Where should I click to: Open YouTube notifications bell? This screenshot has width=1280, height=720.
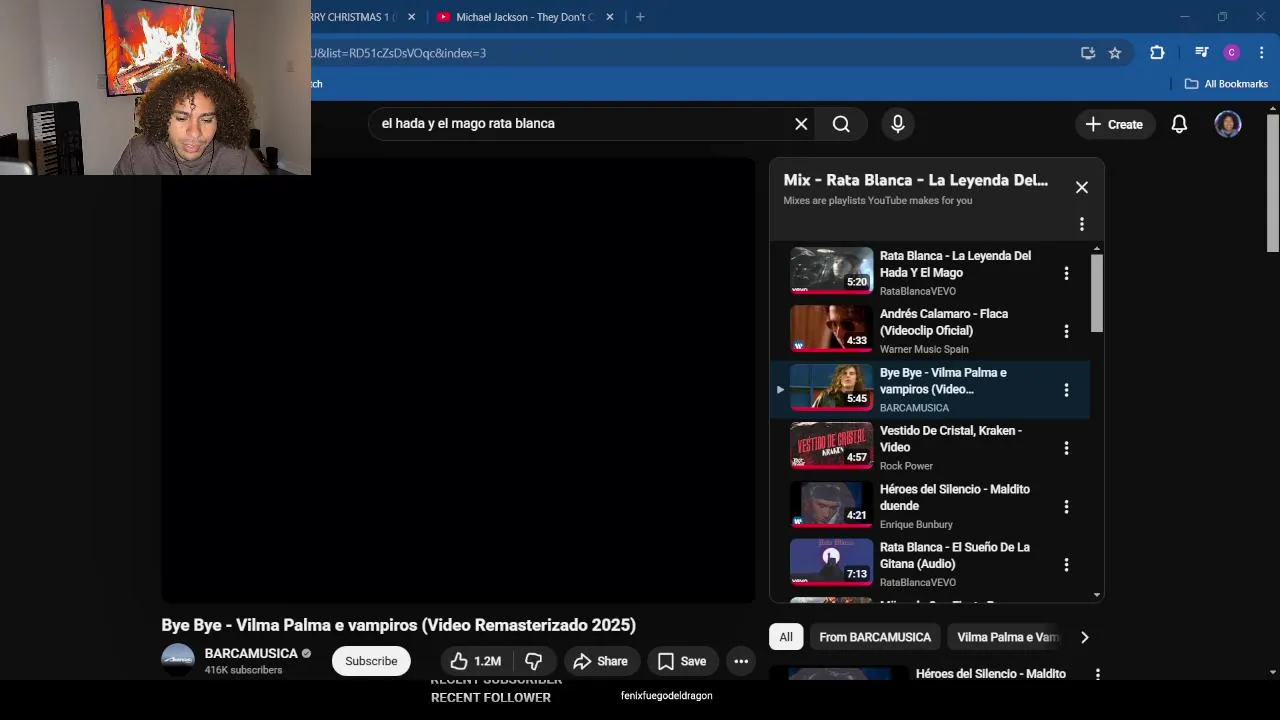[1179, 124]
